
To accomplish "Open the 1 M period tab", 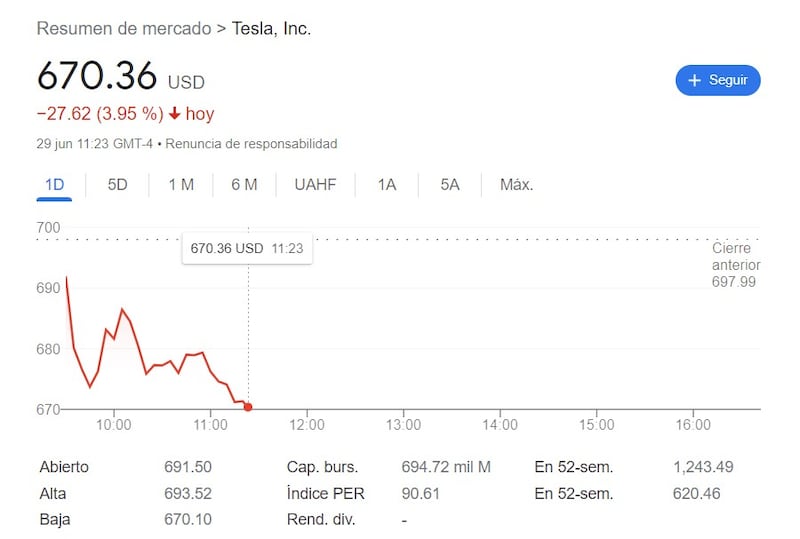I will 181,185.
